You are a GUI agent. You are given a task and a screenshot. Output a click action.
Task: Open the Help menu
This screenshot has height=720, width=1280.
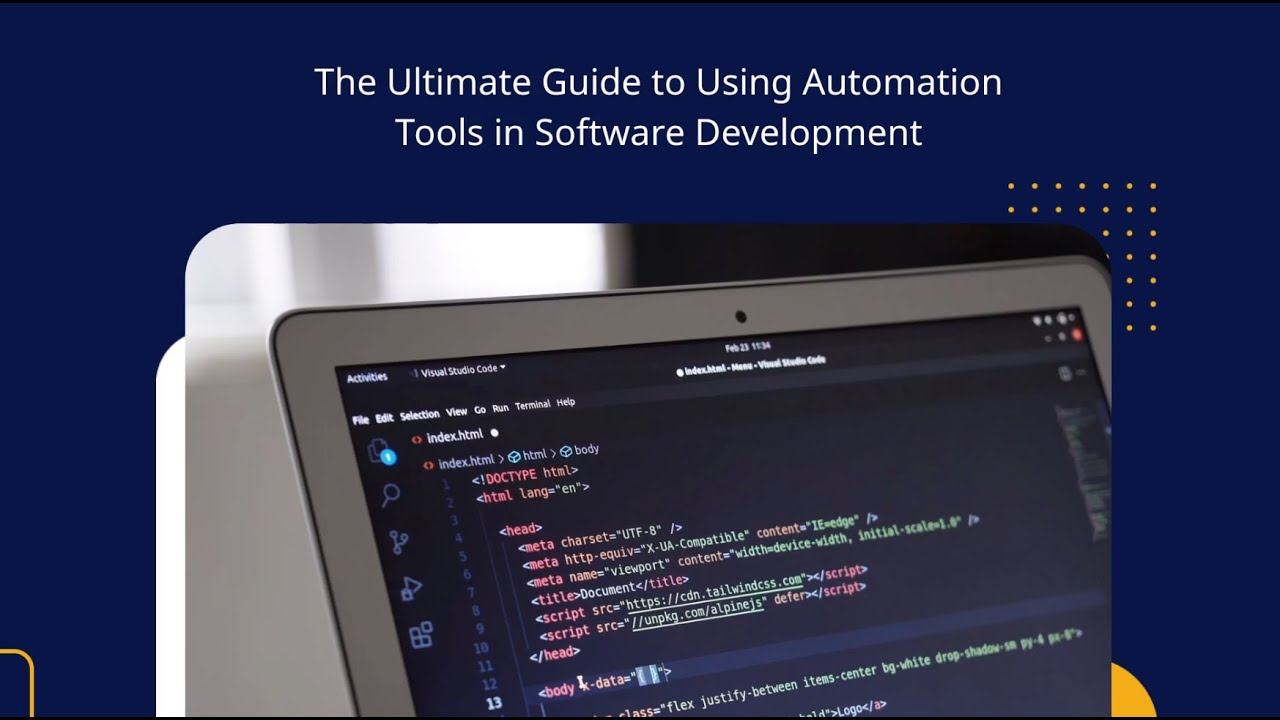point(566,402)
